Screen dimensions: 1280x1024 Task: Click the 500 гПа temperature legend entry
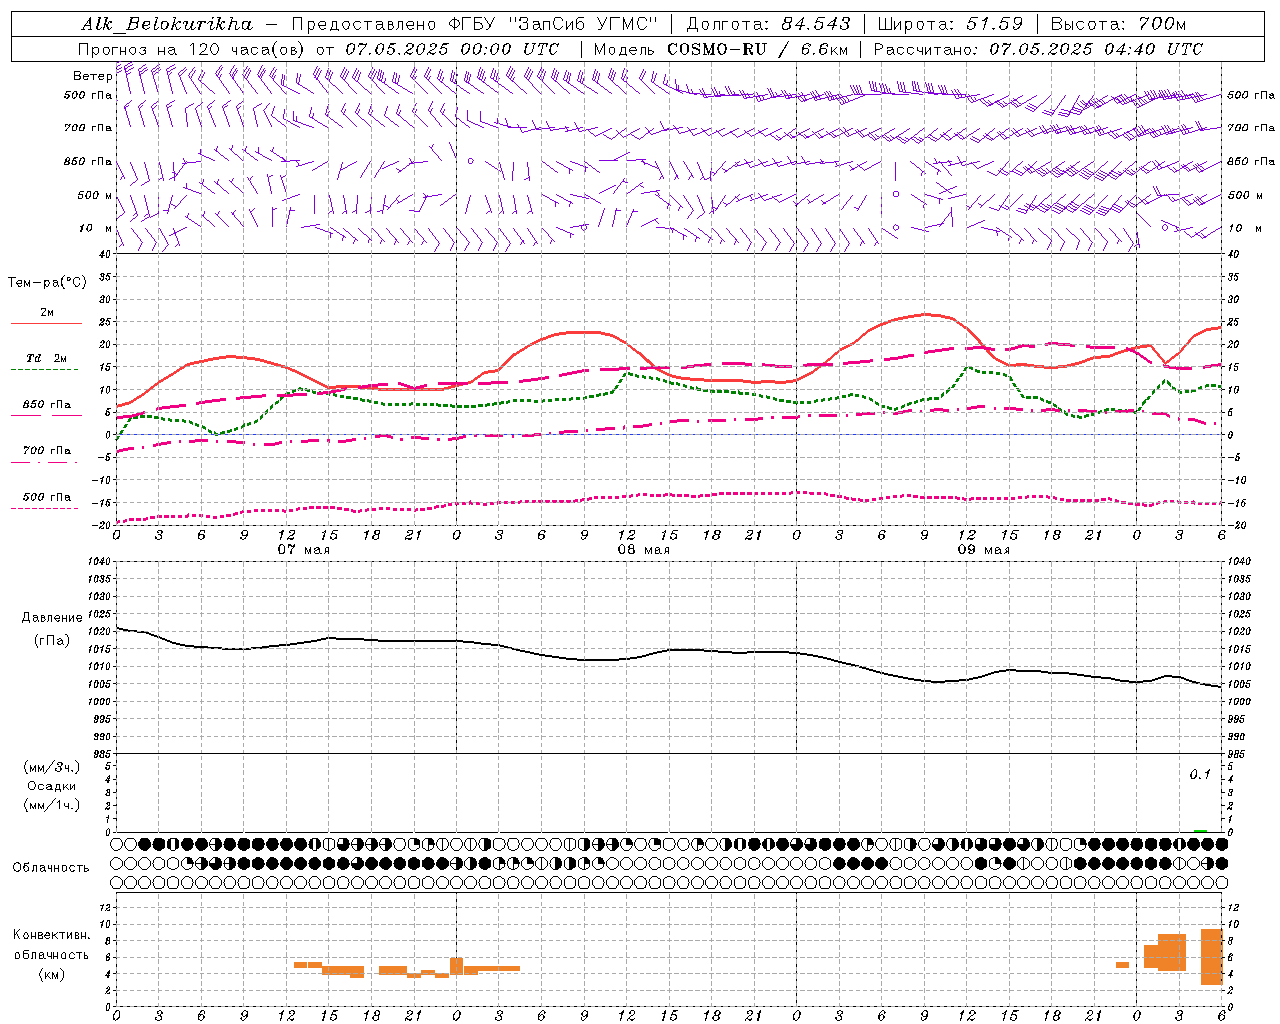(x=47, y=497)
